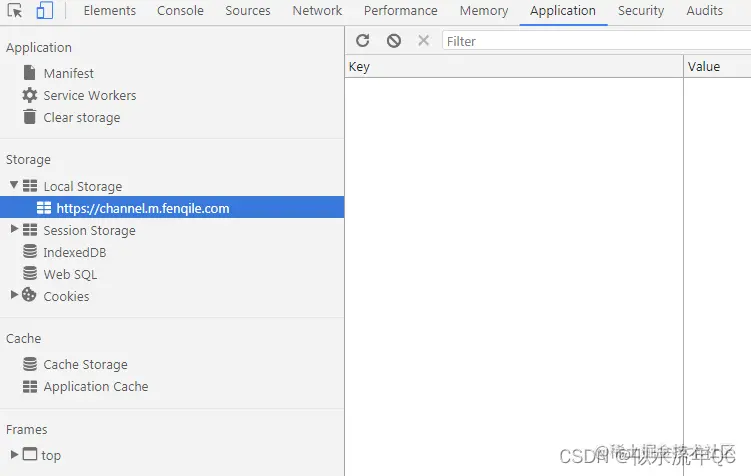Open the Sources tab
751x476 pixels.
point(248,11)
